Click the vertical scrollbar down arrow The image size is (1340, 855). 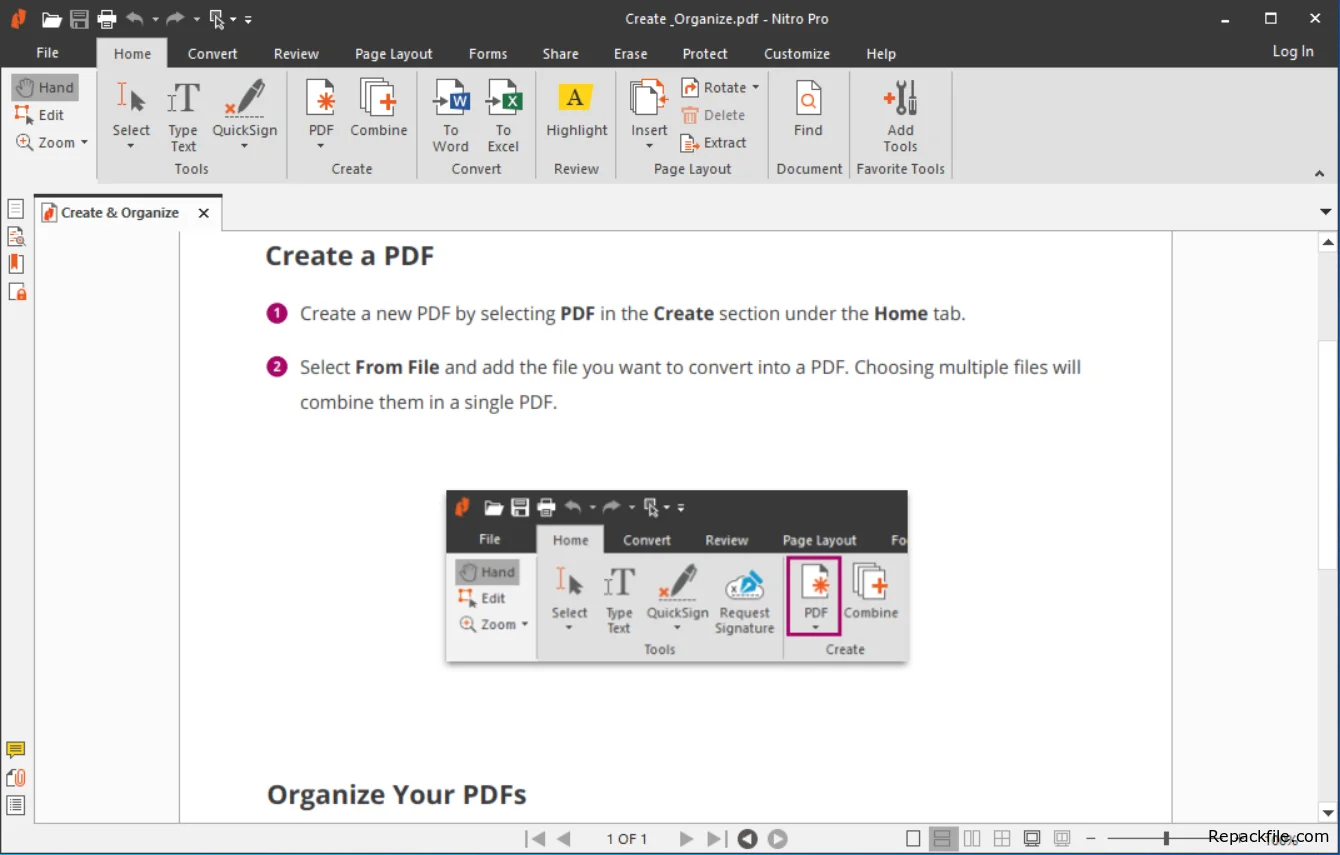1328,813
